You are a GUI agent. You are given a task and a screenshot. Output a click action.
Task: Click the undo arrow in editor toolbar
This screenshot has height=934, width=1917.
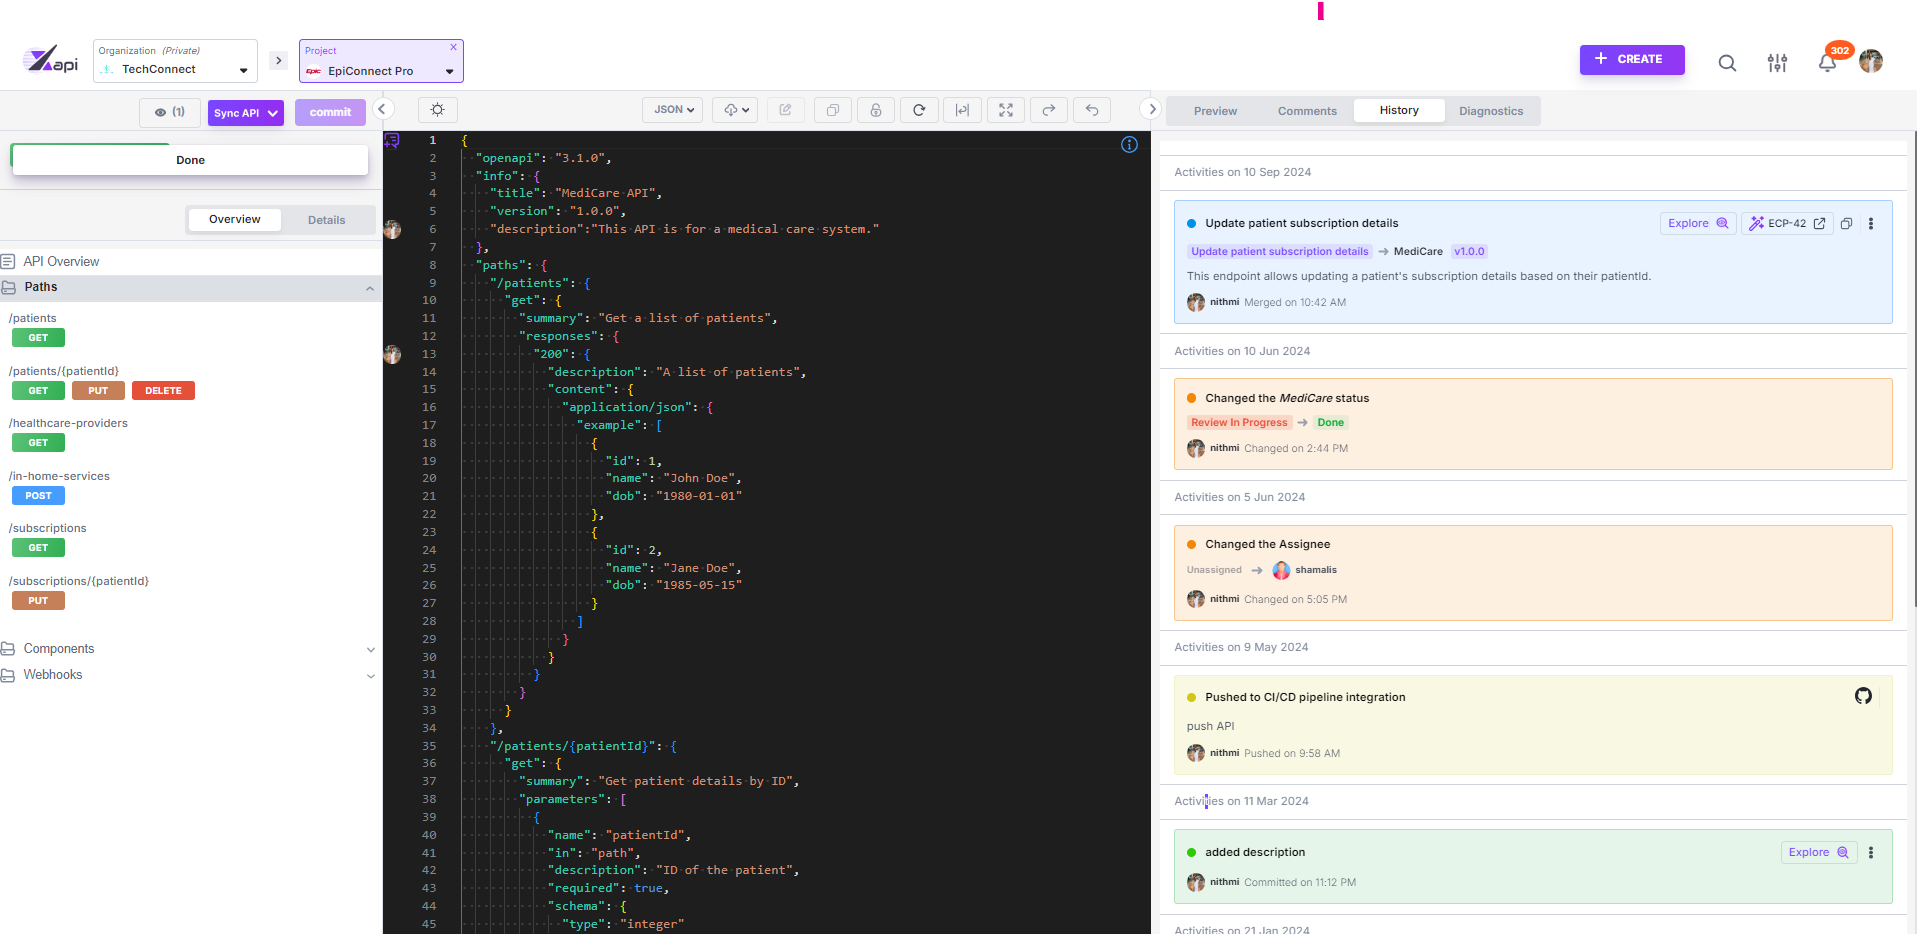(1092, 110)
